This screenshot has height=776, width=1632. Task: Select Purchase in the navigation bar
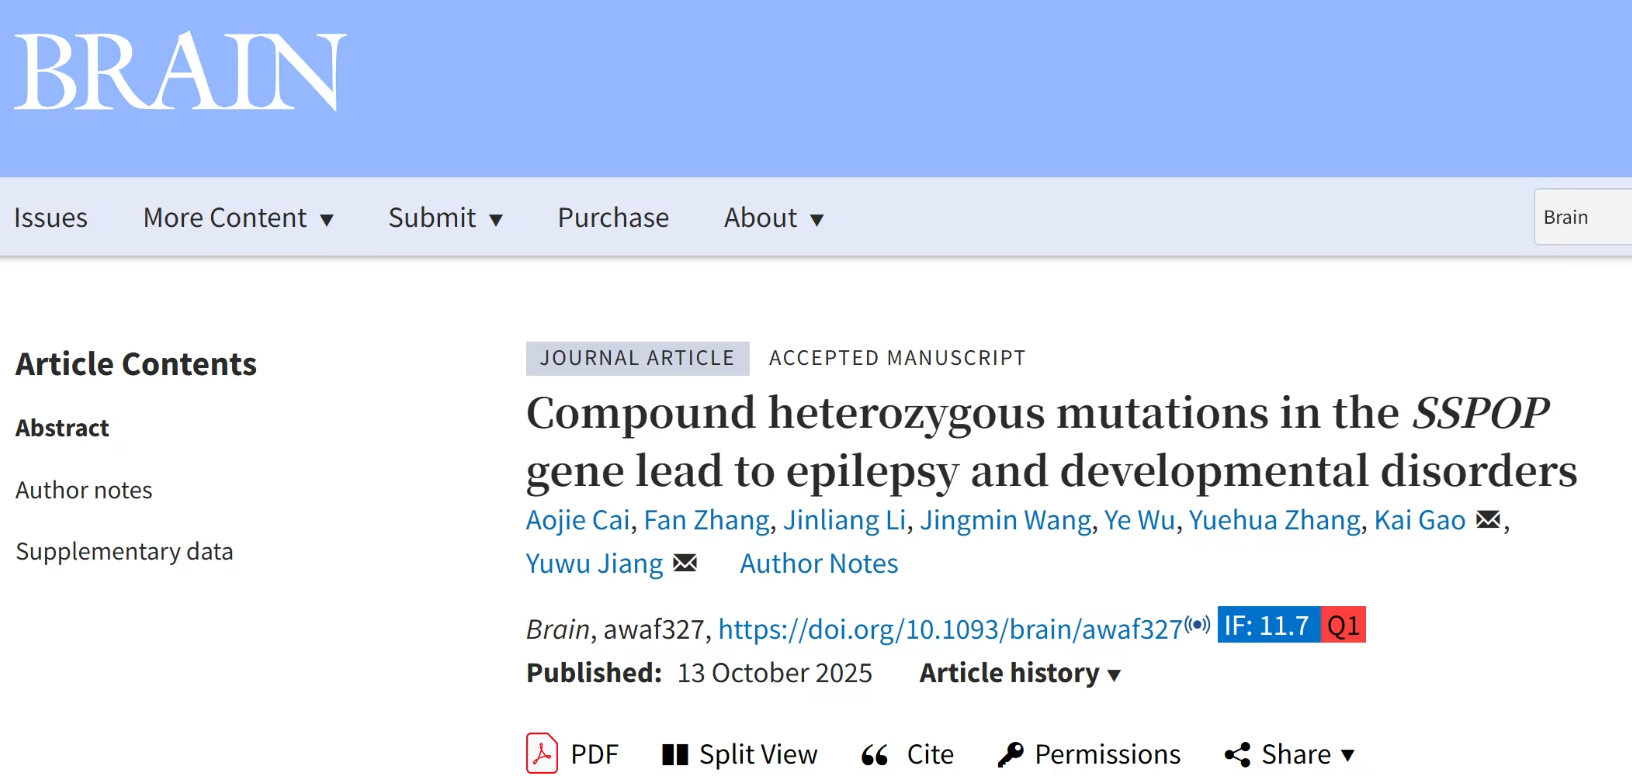point(613,218)
